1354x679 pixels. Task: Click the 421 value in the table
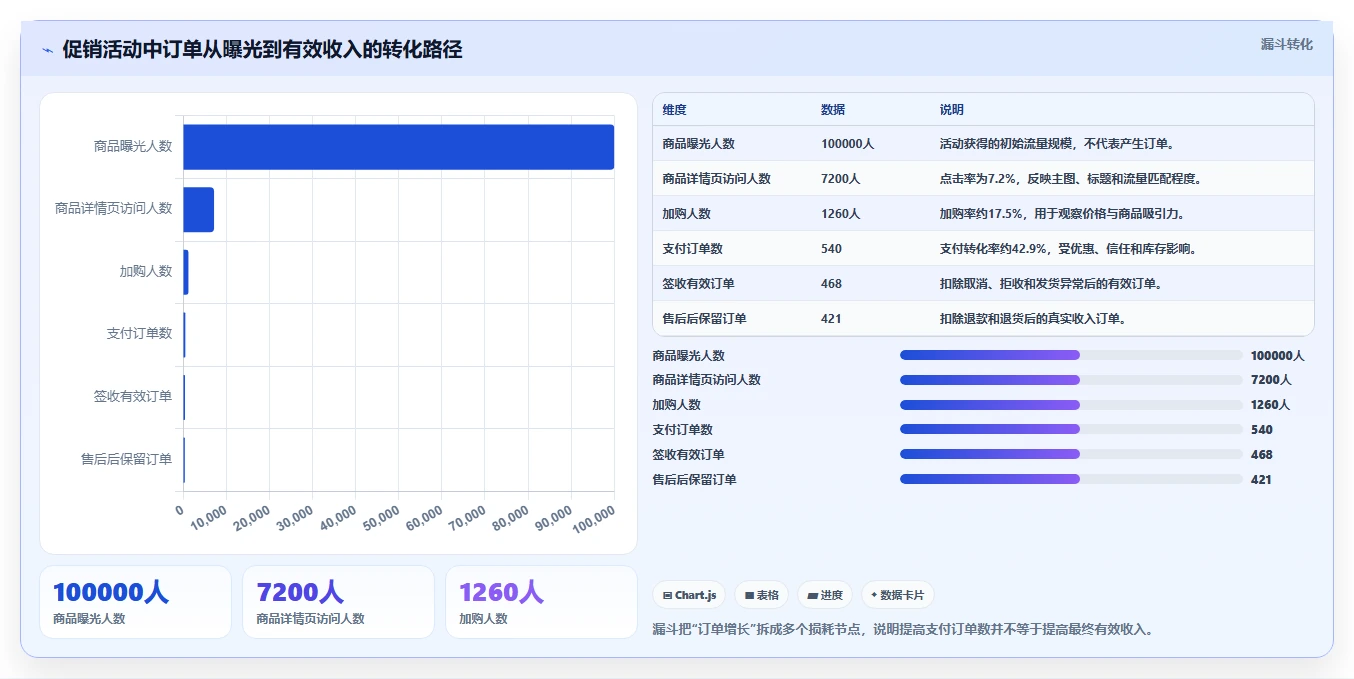point(831,319)
